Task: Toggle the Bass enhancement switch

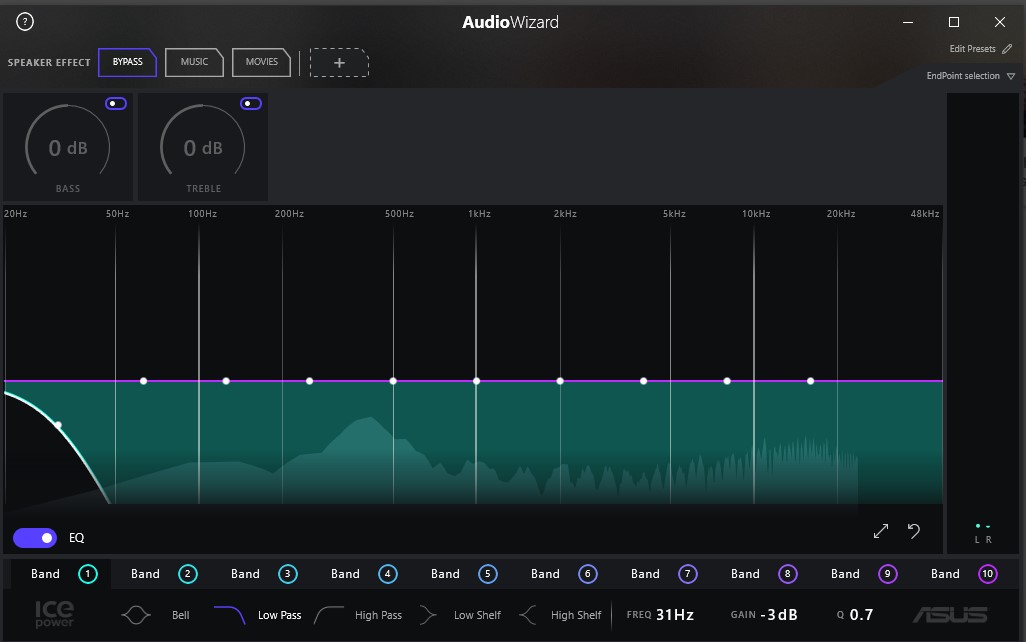Action: pyautogui.click(x=116, y=103)
